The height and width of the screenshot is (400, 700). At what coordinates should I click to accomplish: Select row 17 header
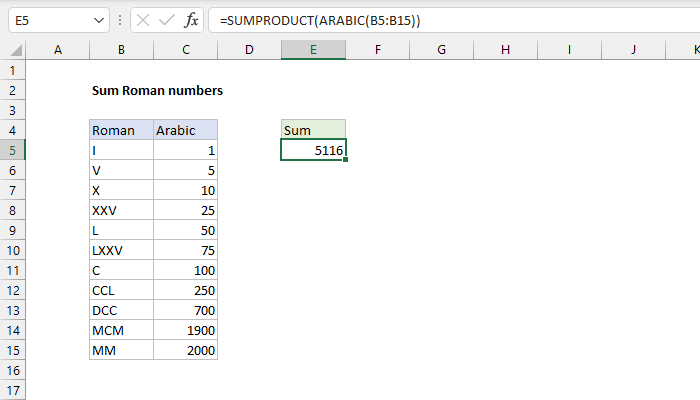(12, 390)
